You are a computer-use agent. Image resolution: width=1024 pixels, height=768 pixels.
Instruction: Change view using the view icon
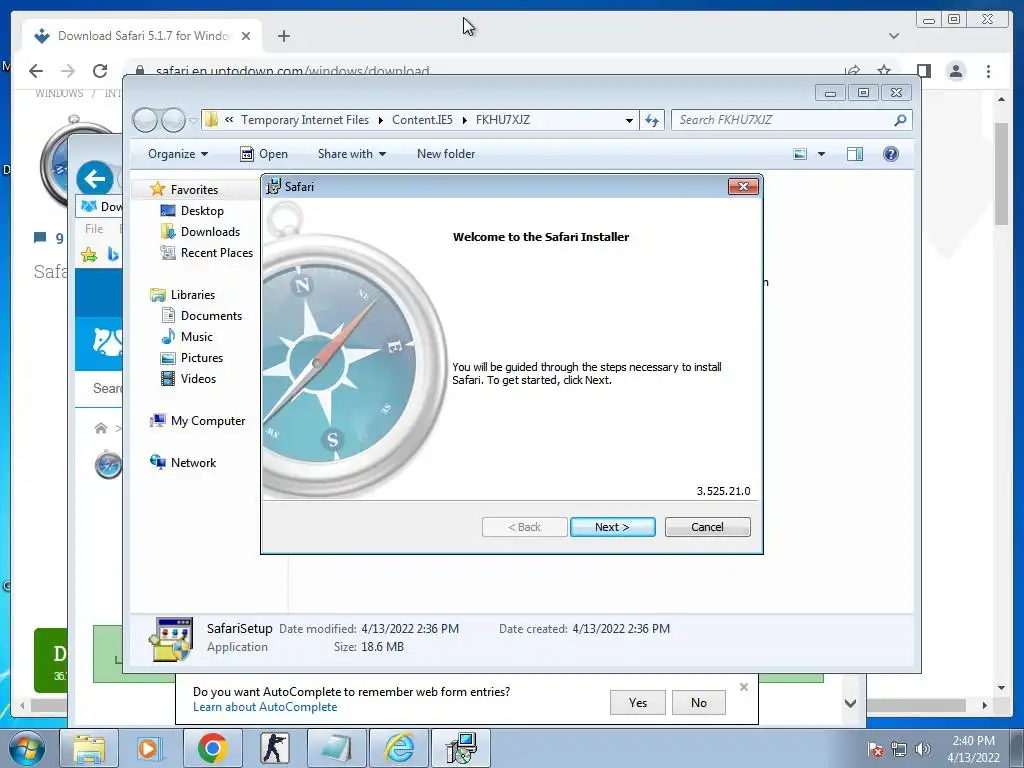click(800, 154)
